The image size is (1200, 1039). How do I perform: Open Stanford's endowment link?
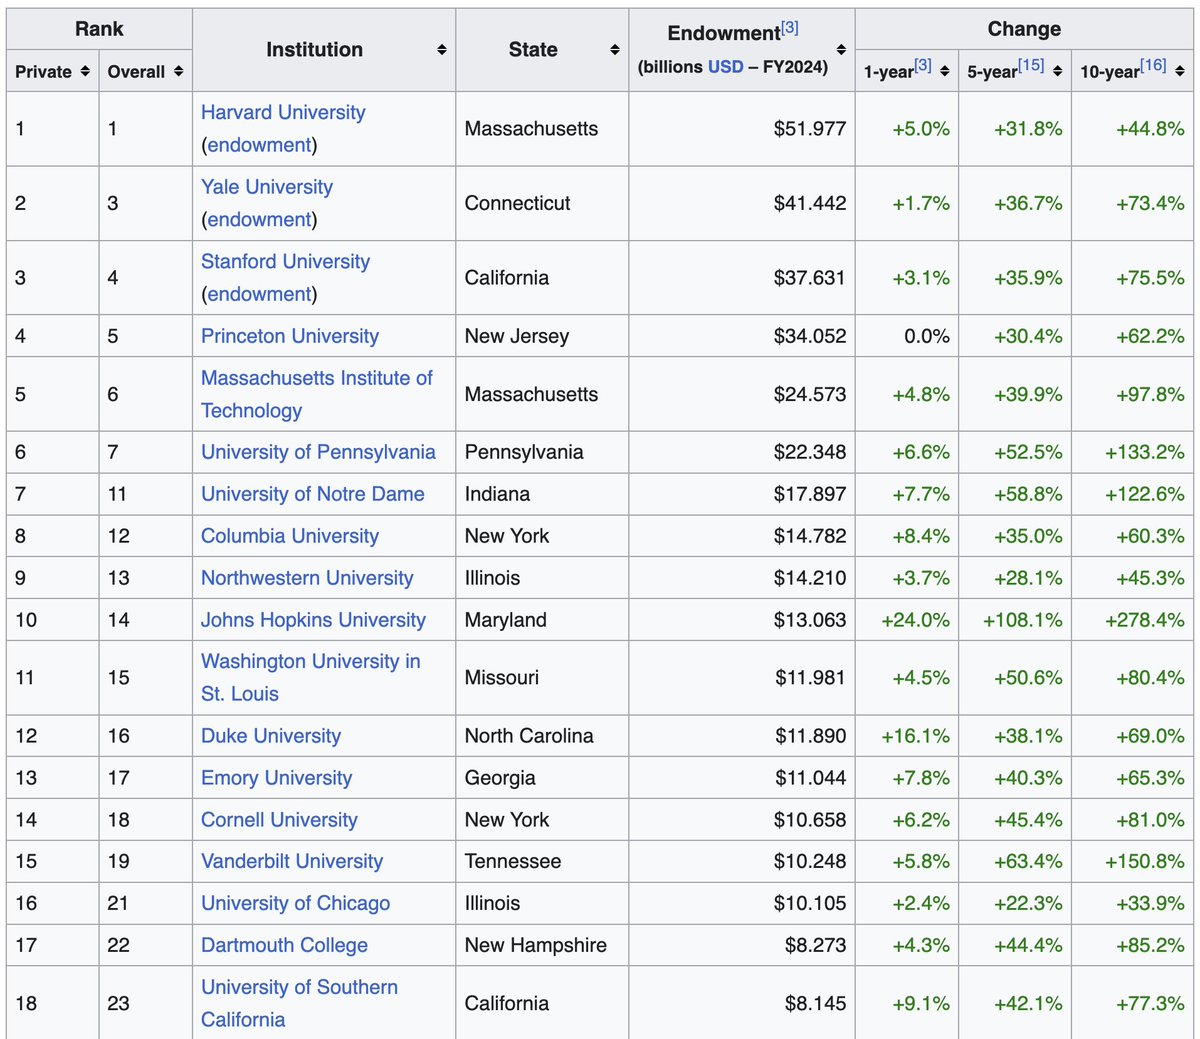(x=259, y=294)
